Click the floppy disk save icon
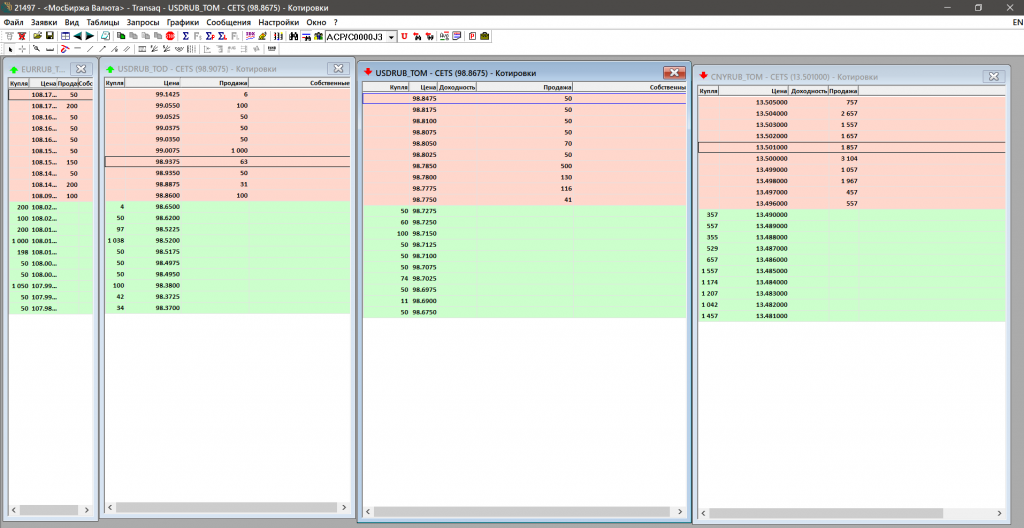 (x=50, y=36)
